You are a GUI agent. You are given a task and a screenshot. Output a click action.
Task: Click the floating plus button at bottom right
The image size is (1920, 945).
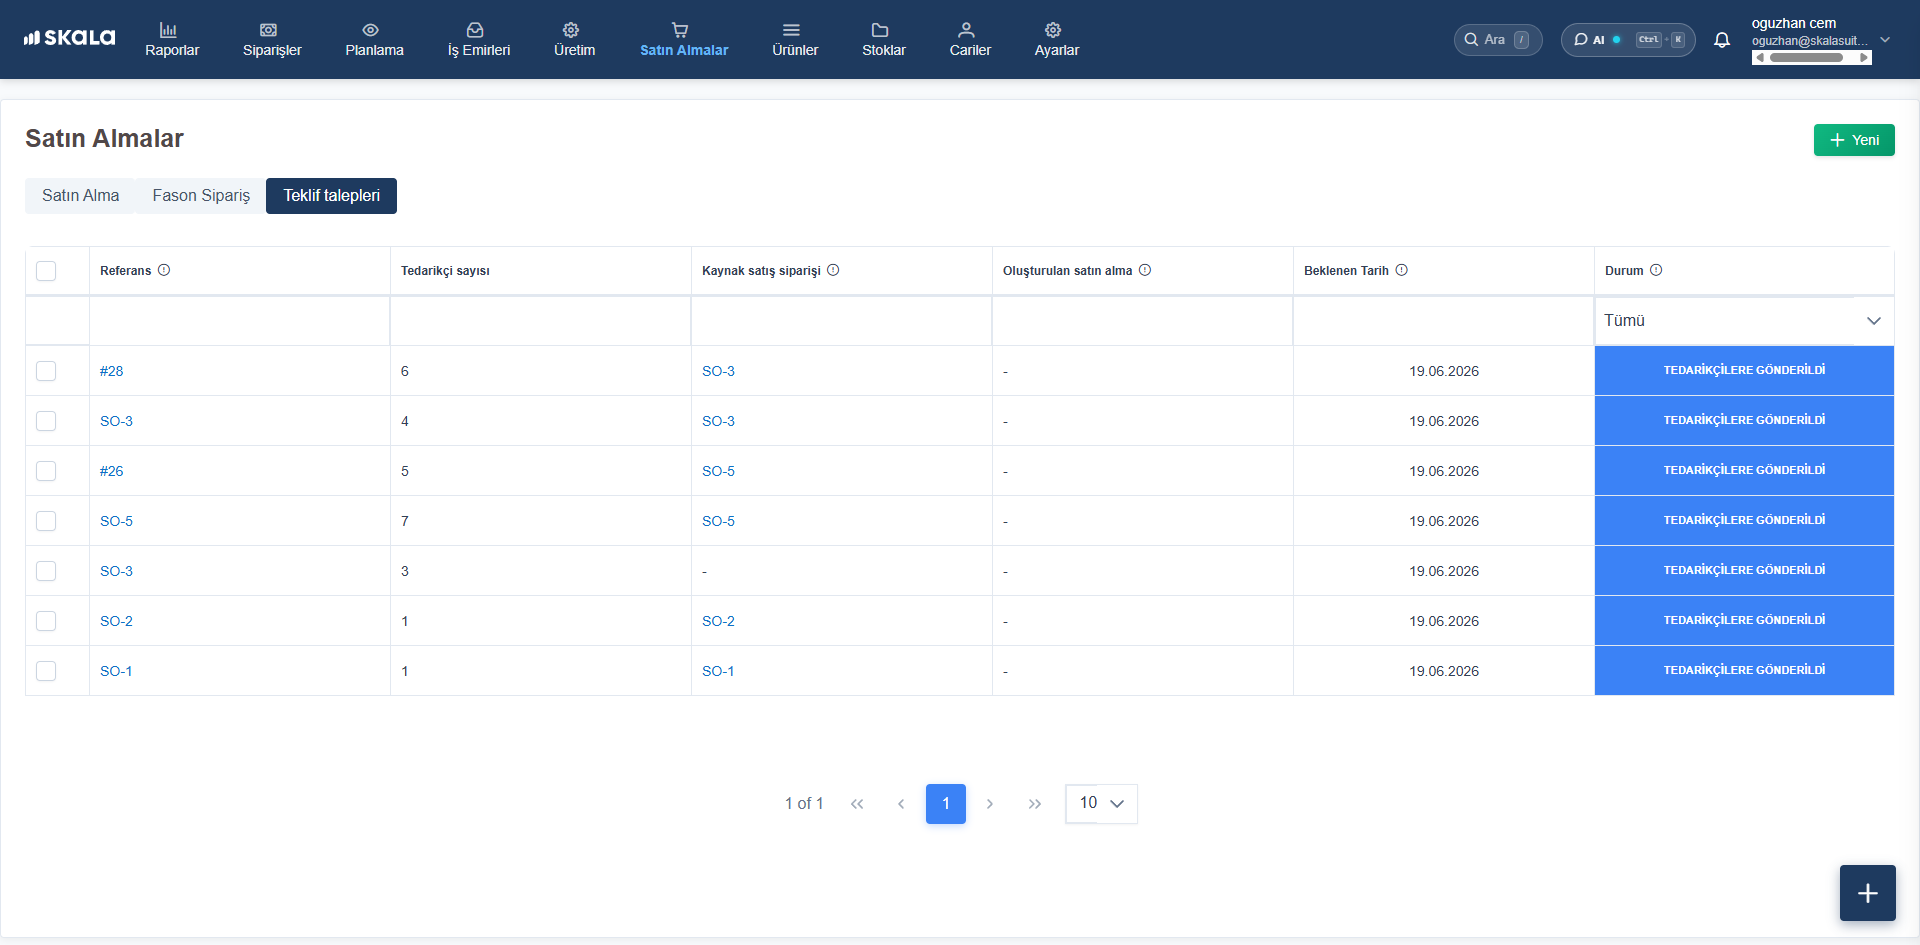(x=1867, y=893)
